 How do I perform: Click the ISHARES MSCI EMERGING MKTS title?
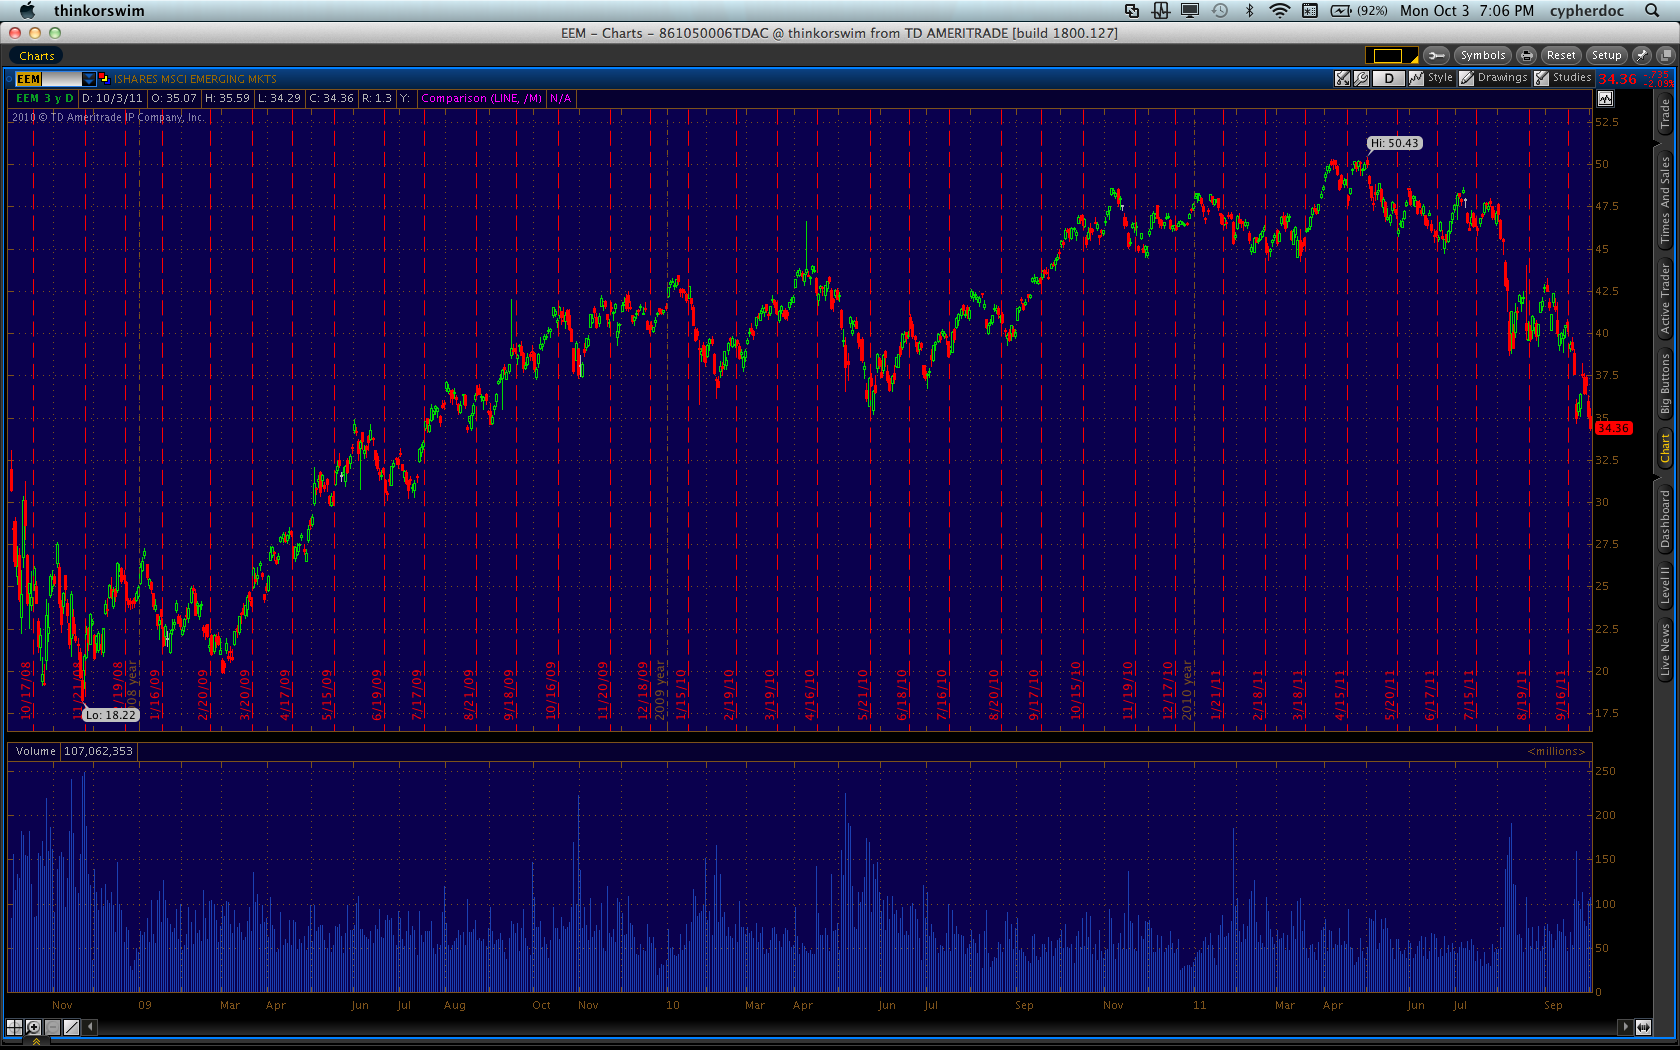(194, 79)
